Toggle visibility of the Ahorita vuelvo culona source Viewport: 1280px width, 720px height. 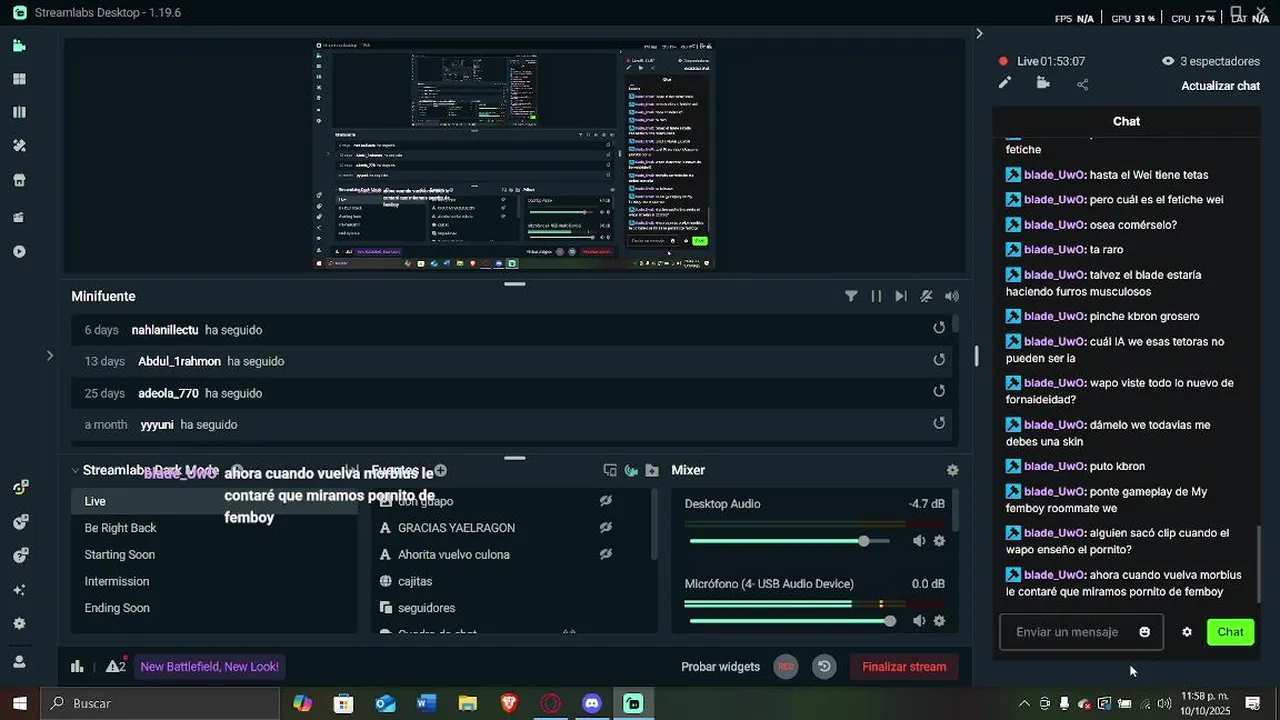(605, 554)
